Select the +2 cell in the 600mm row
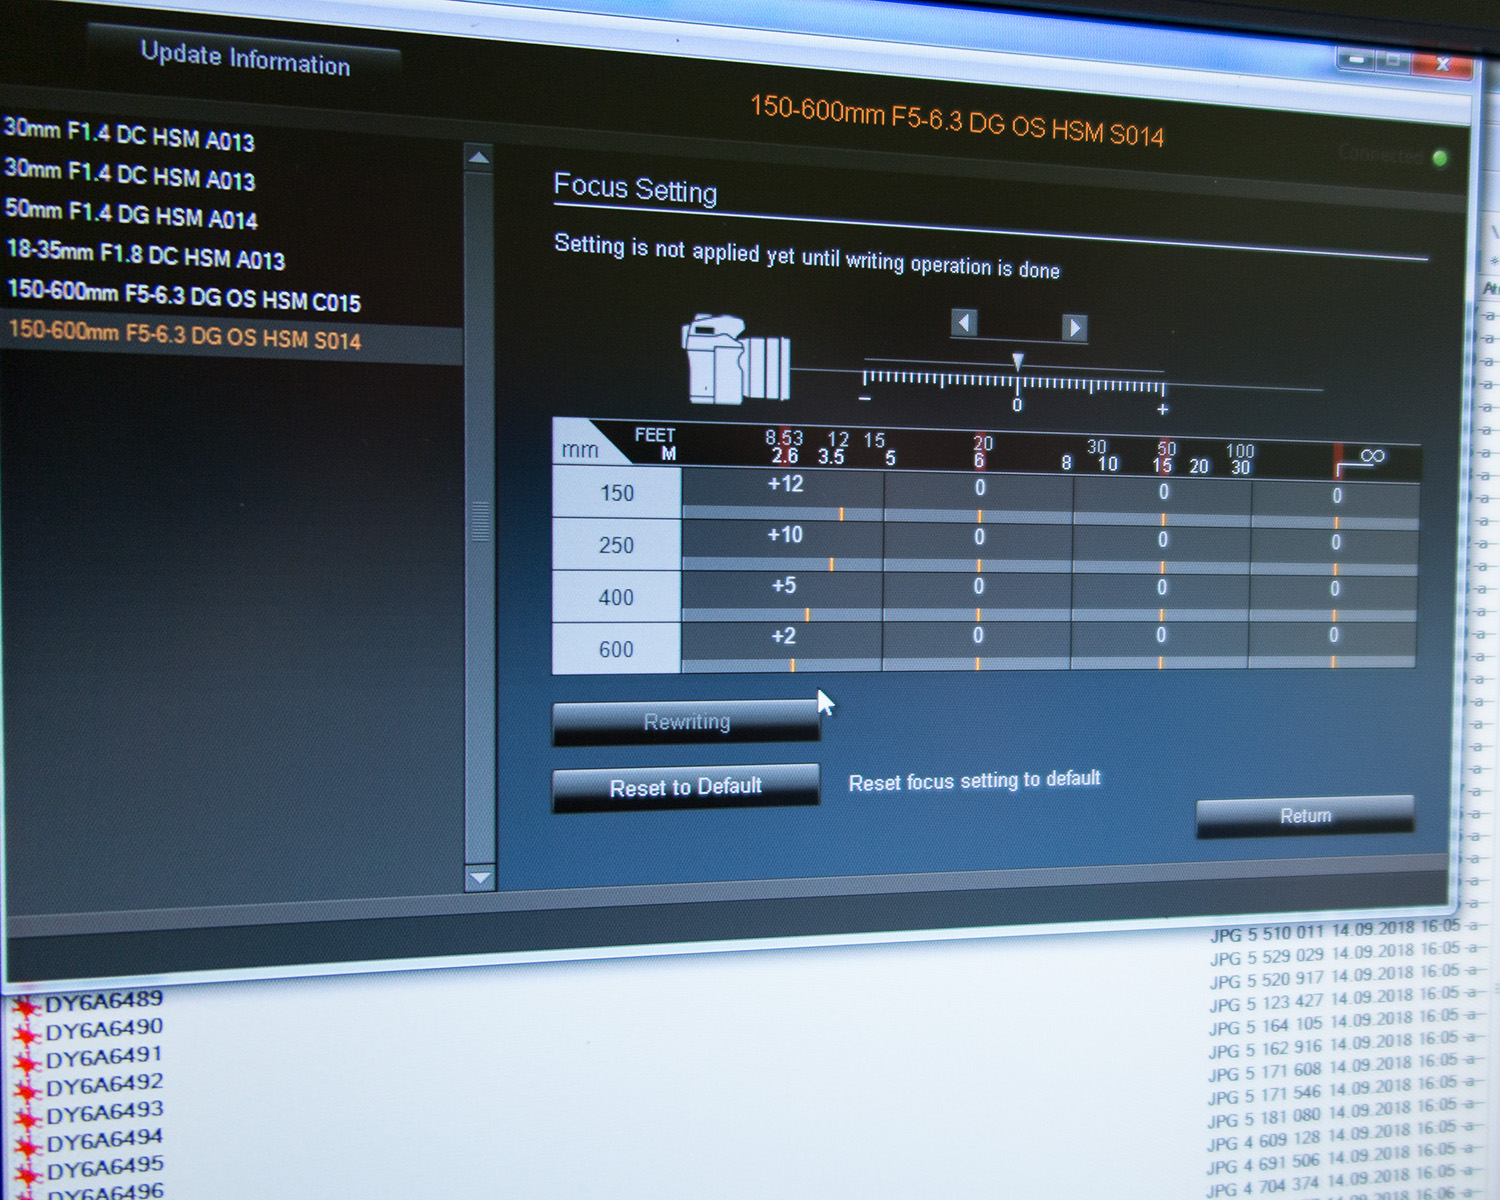 (x=783, y=637)
